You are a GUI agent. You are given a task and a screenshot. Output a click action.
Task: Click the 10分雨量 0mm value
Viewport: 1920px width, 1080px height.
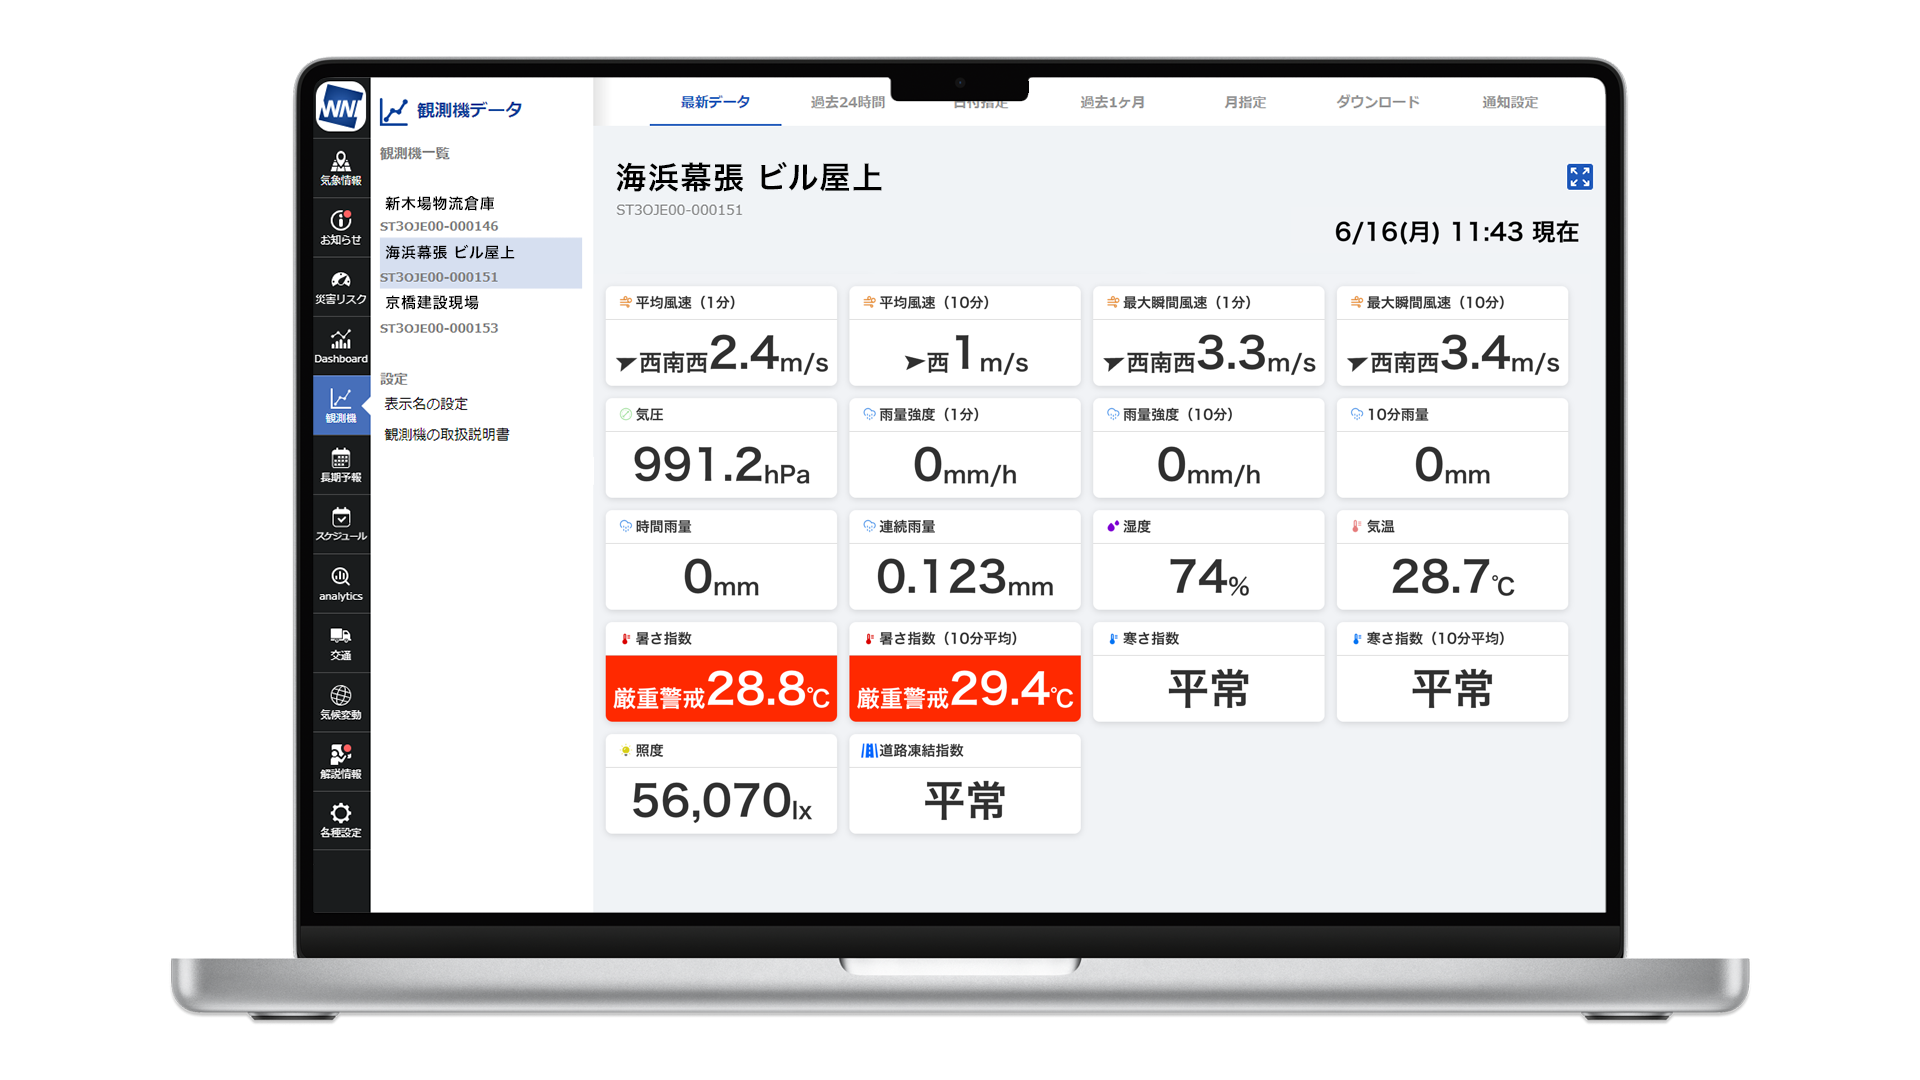1453,465
